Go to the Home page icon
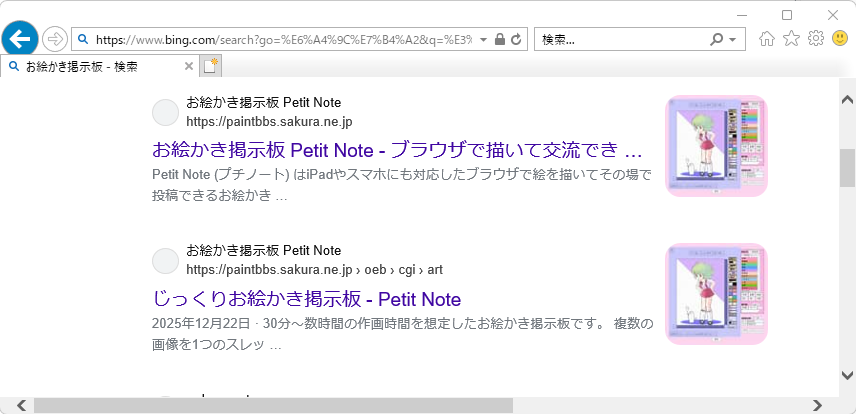Image resolution: width=856 pixels, height=414 pixels. pyautogui.click(x=767, y=39)
